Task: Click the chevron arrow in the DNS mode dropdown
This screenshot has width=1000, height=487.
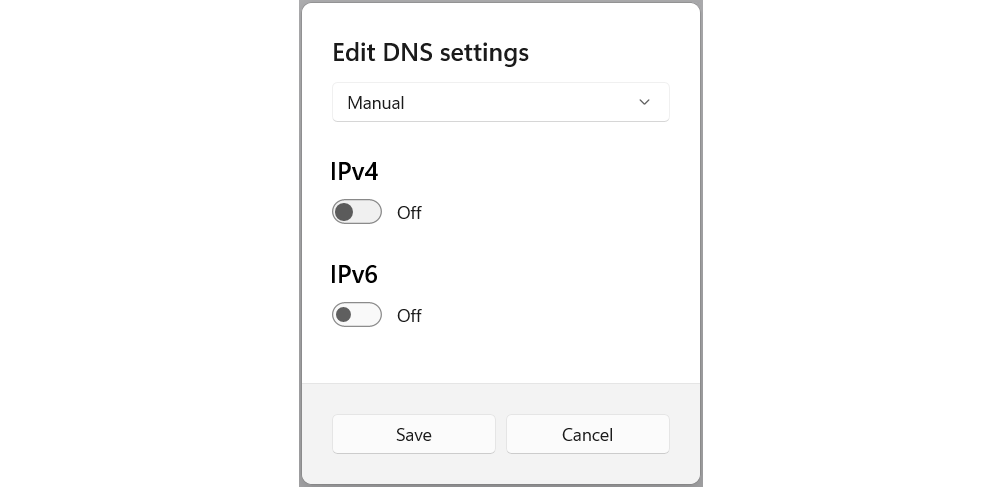Action: click(644, 102)
